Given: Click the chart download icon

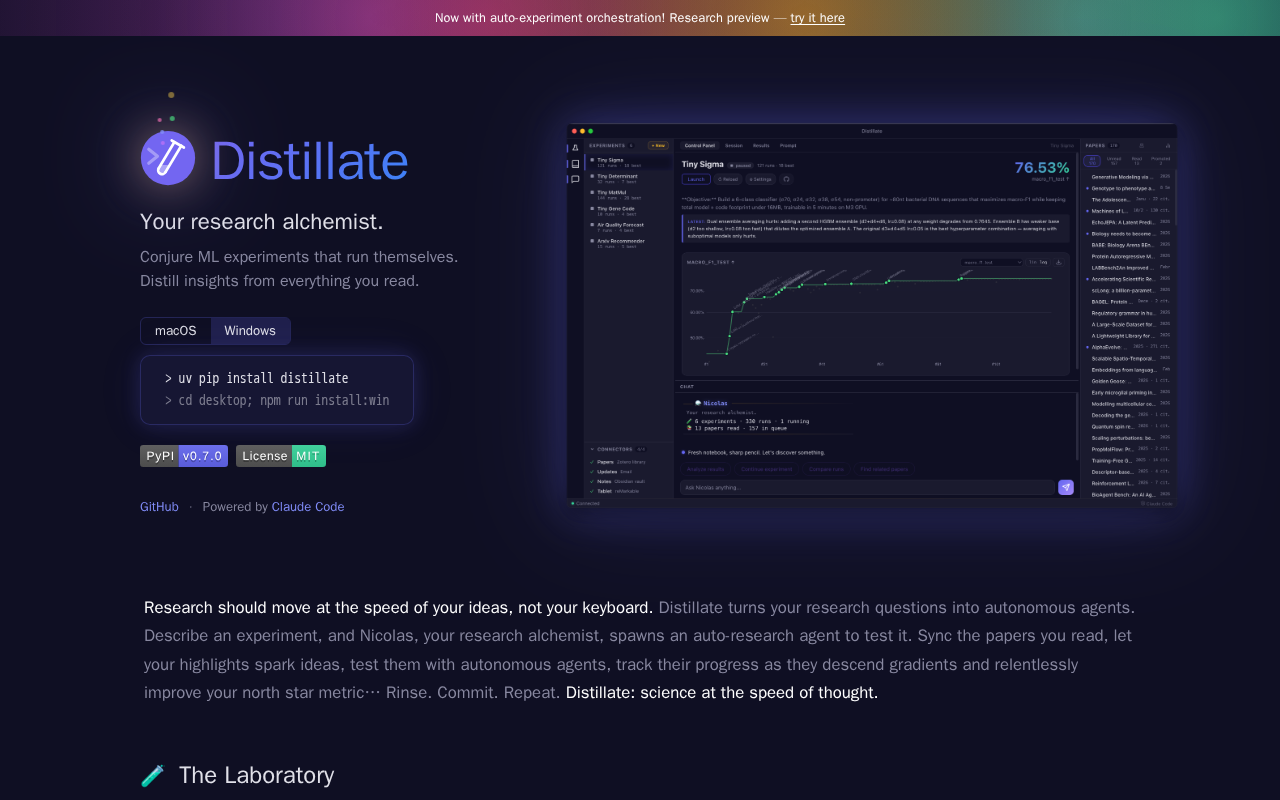Looking at the screenshot, I should (x=1059, y=262).
